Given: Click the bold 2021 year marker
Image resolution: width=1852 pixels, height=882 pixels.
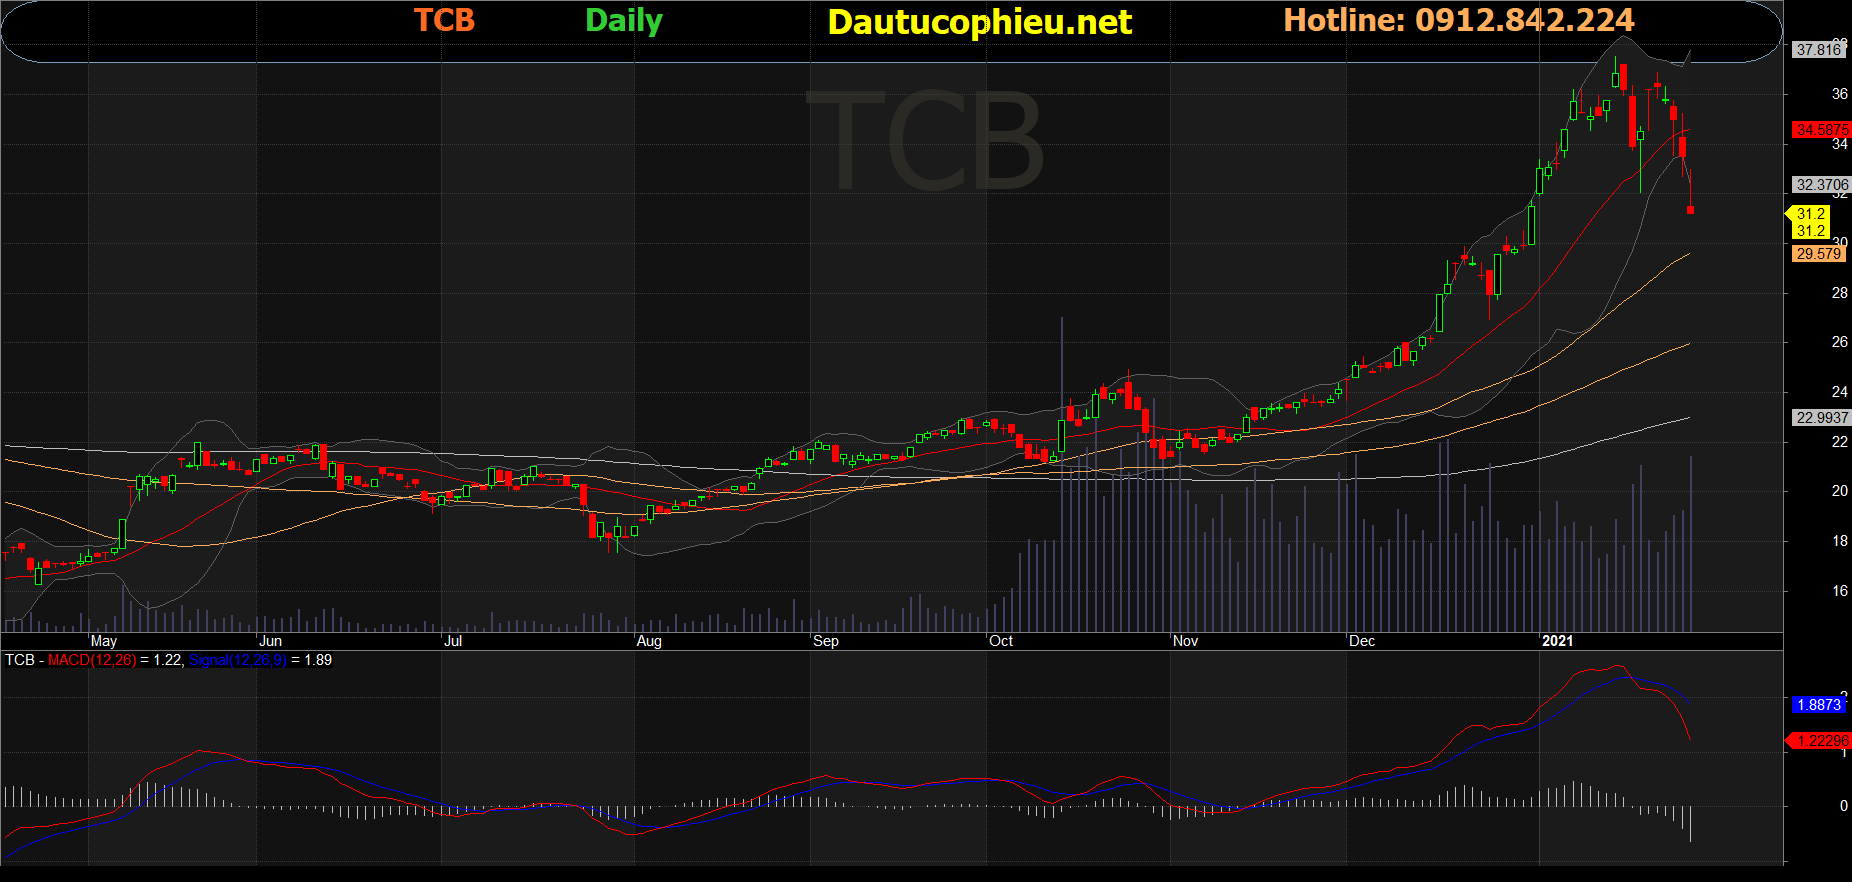Looking at the screenshot, I should [x=1557, y=641].
